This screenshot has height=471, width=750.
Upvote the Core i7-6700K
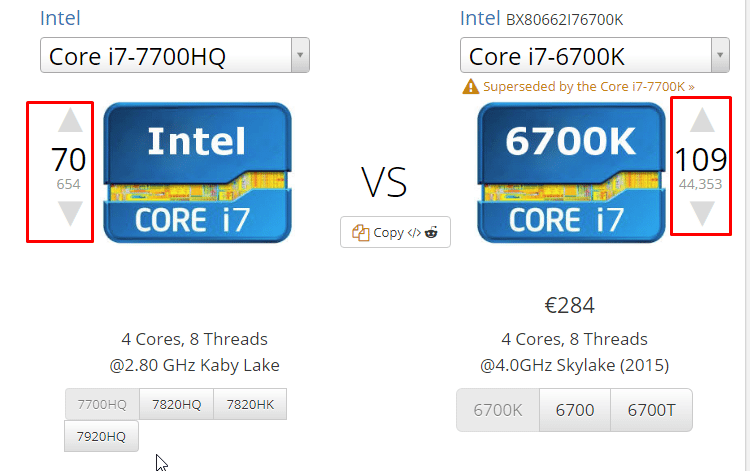[x=703, y=121]
